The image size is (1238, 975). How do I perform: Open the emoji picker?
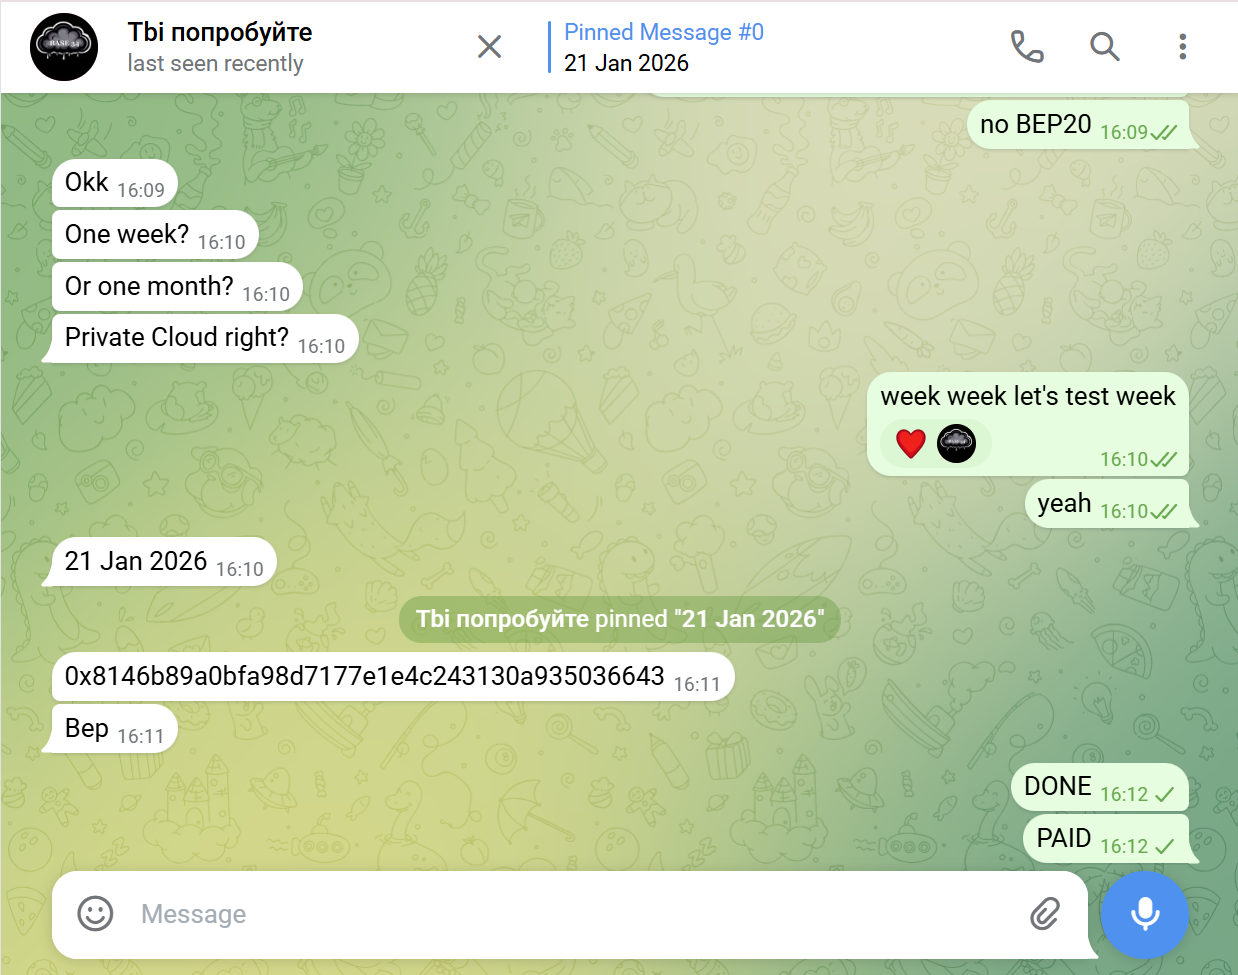pyautogui.click(x=96, y=913)
